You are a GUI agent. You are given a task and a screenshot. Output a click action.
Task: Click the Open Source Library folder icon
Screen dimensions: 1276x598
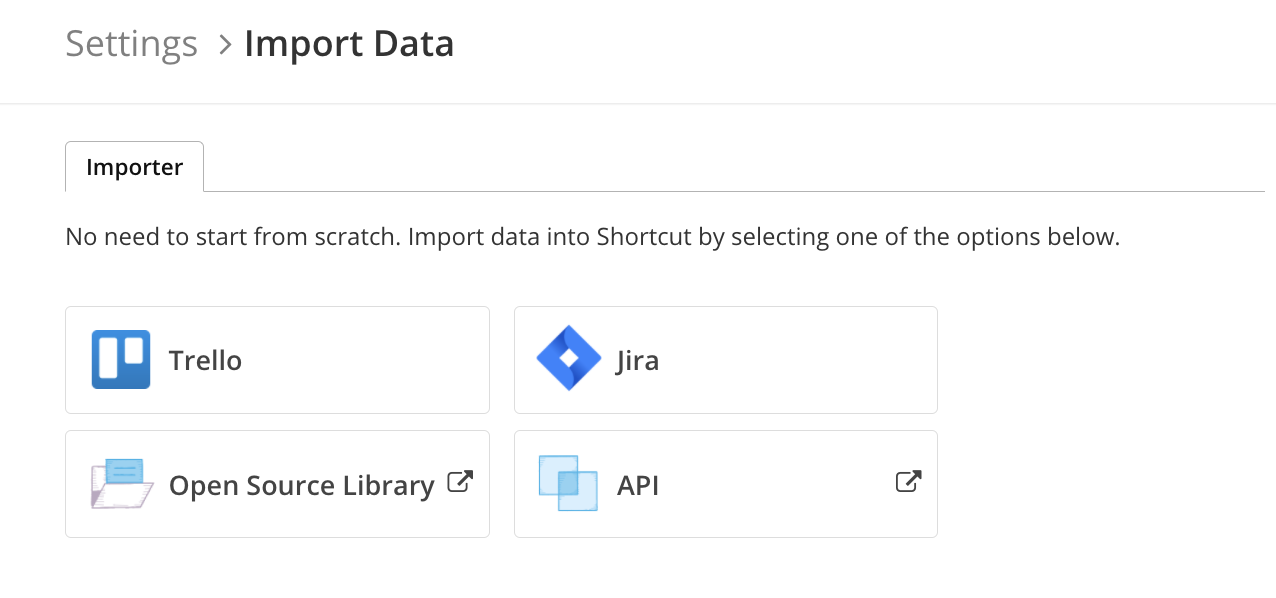tap(121, 484)
